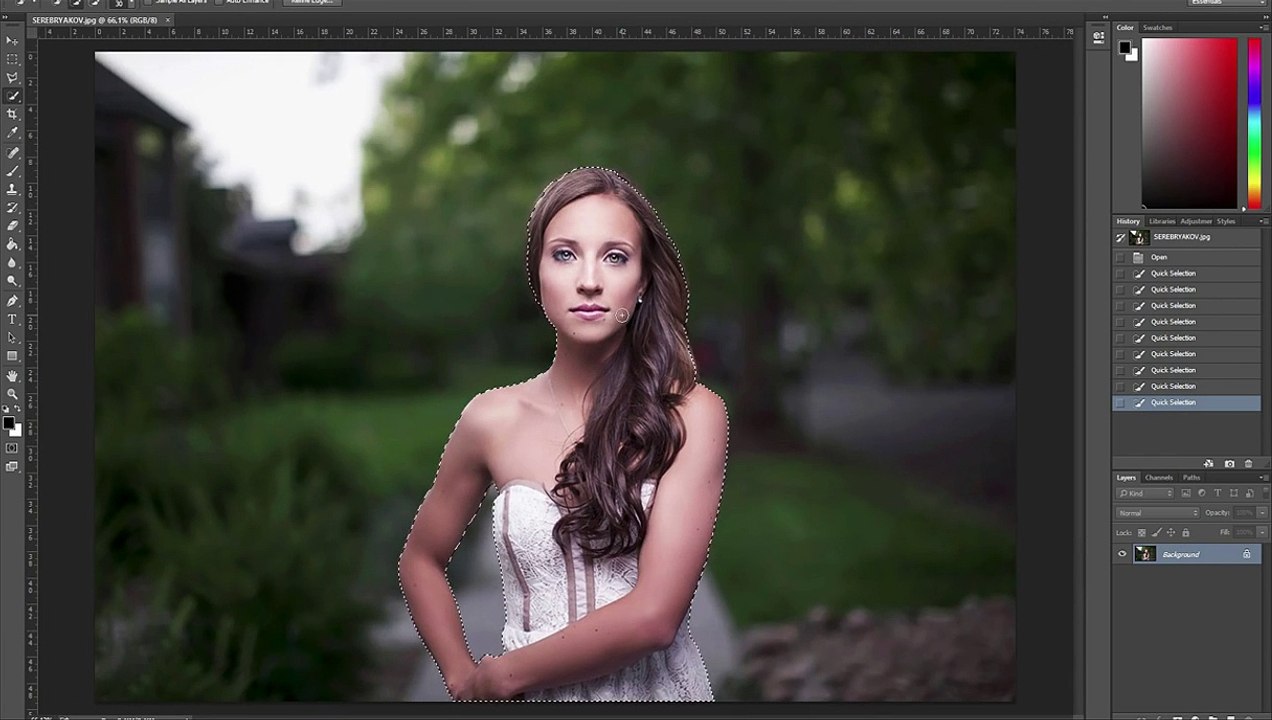Image resolution: width=1272 pixels, height=720 pixels.
Task: Select the Horizontal Type tool
Action: point(12,319)
